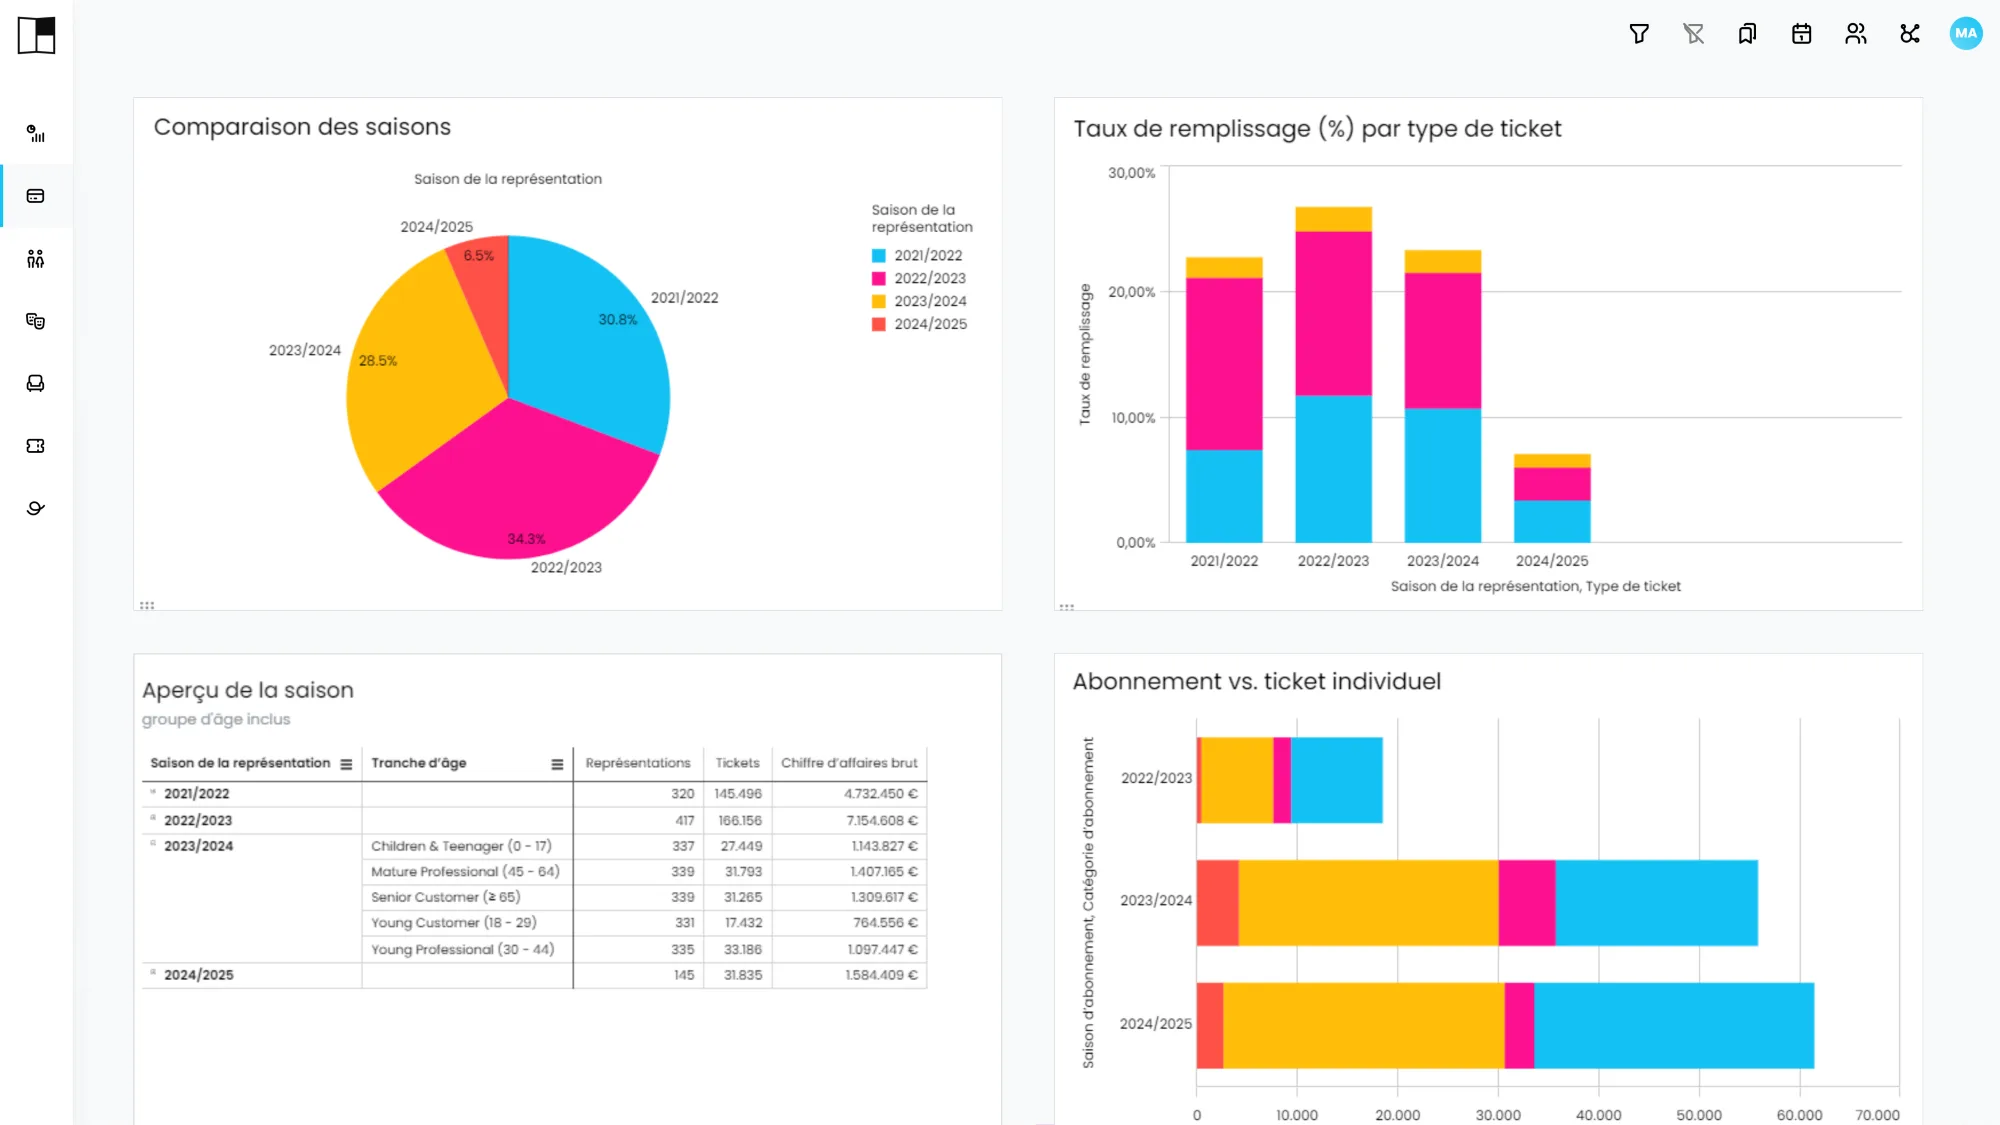Click the Chiffre d'affaires brut column header
Viewport: 2000px width, 1125px height.
(849, 763)
